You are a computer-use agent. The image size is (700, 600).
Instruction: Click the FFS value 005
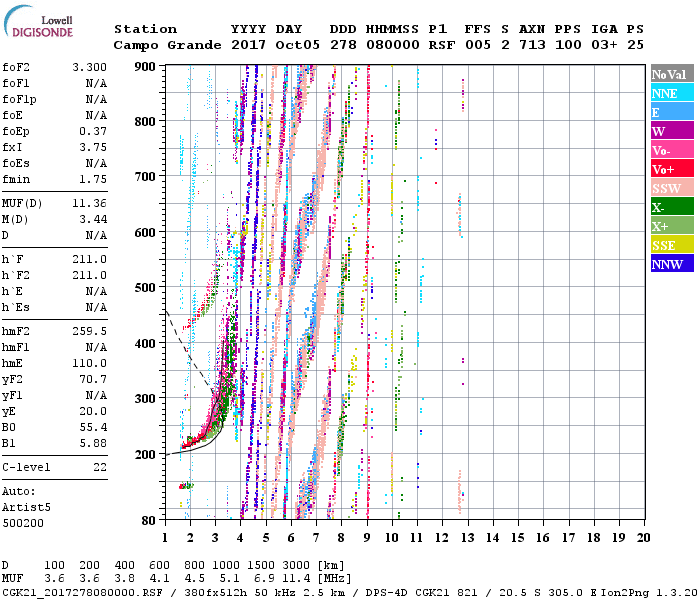pos(478,45)
